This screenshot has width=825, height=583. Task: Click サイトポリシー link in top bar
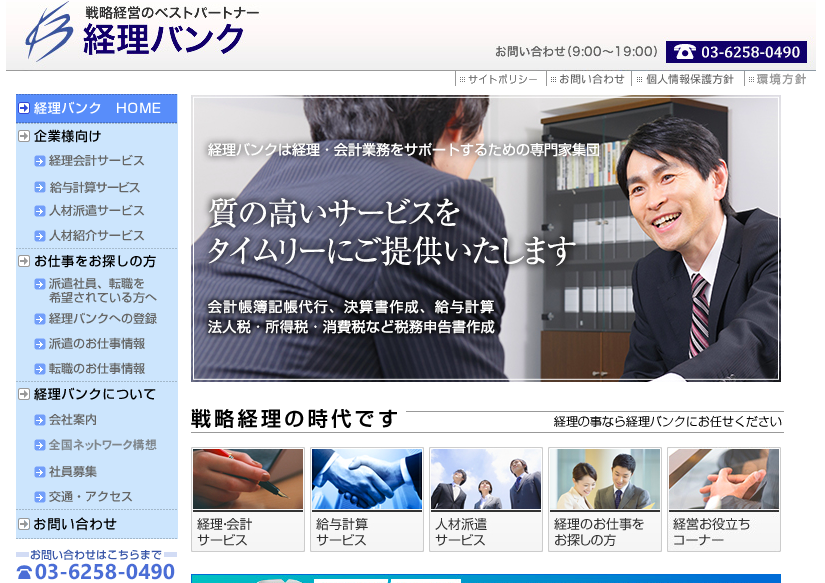pyautogui.click(x=502, y=80)
